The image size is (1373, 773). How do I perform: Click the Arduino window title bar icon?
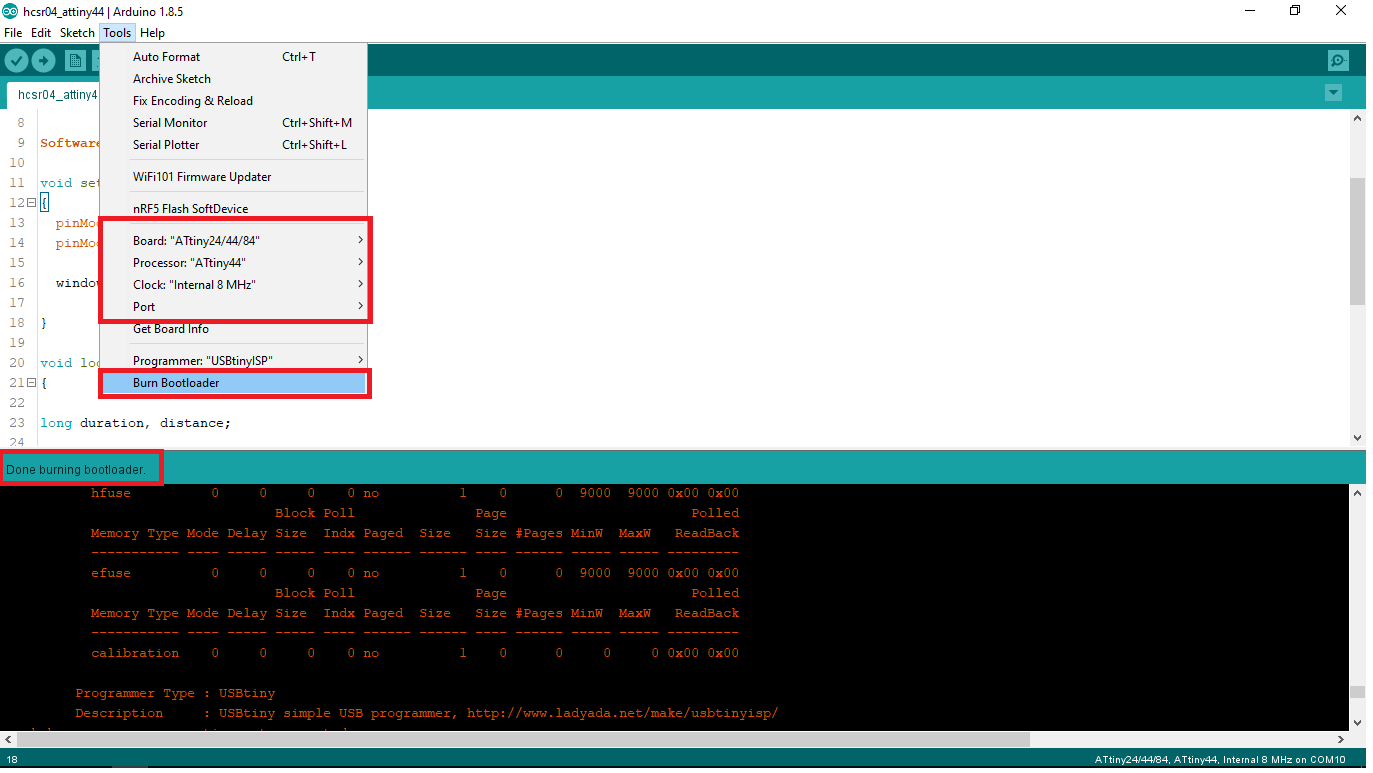coord(10,11)
